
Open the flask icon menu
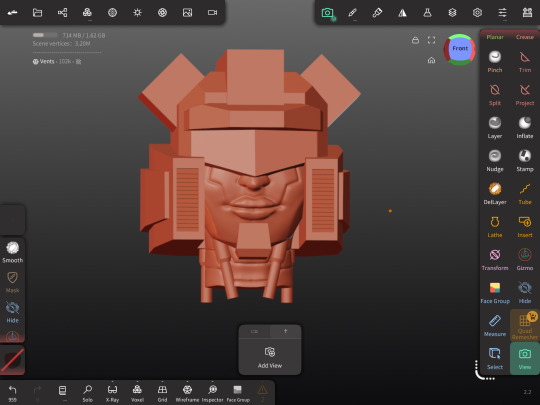tap(427, 13)
